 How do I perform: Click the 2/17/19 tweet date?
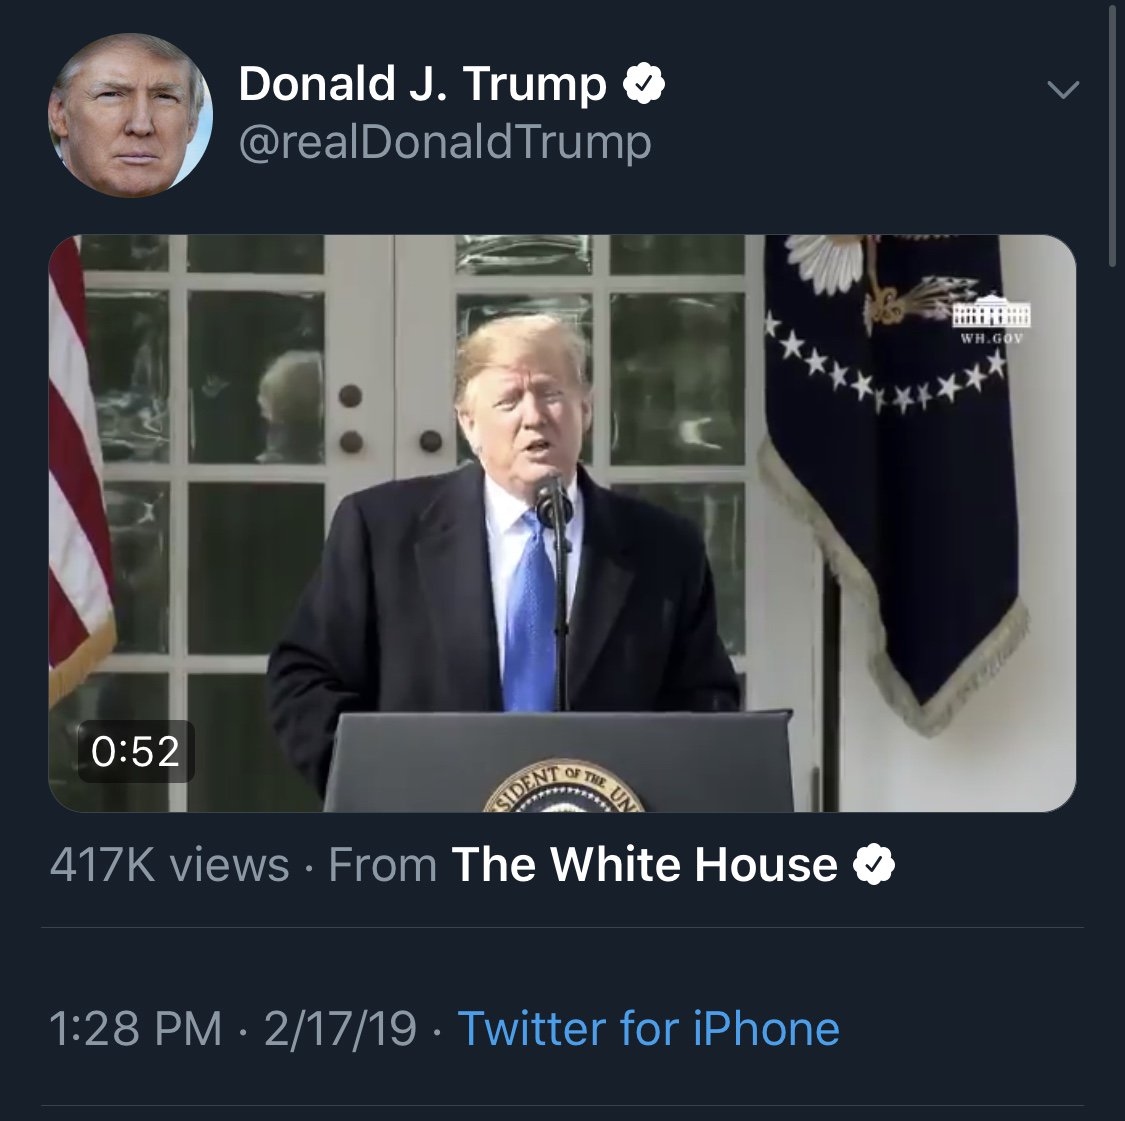point(340,1029)
